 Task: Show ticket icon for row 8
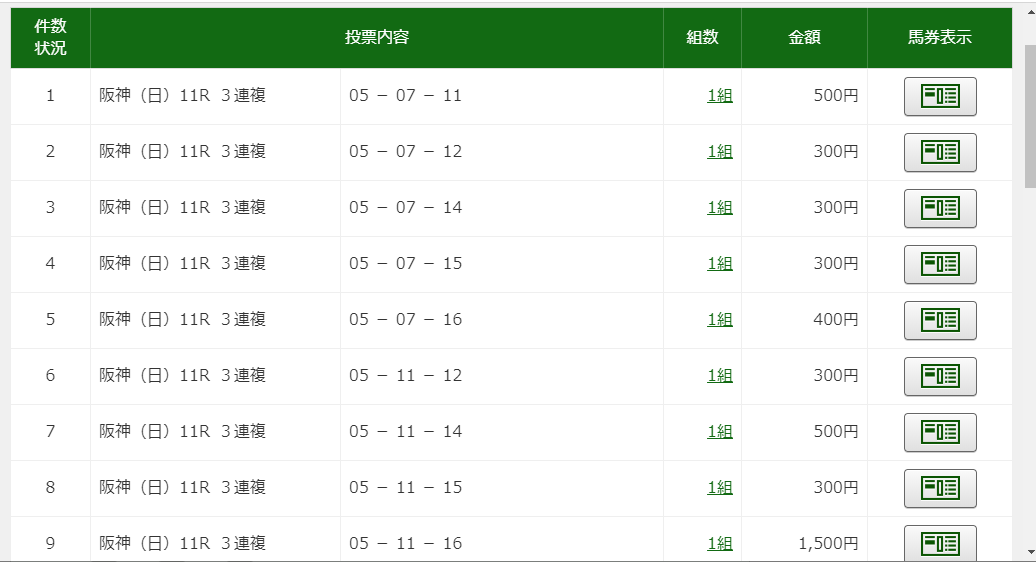tap(940, 488)
